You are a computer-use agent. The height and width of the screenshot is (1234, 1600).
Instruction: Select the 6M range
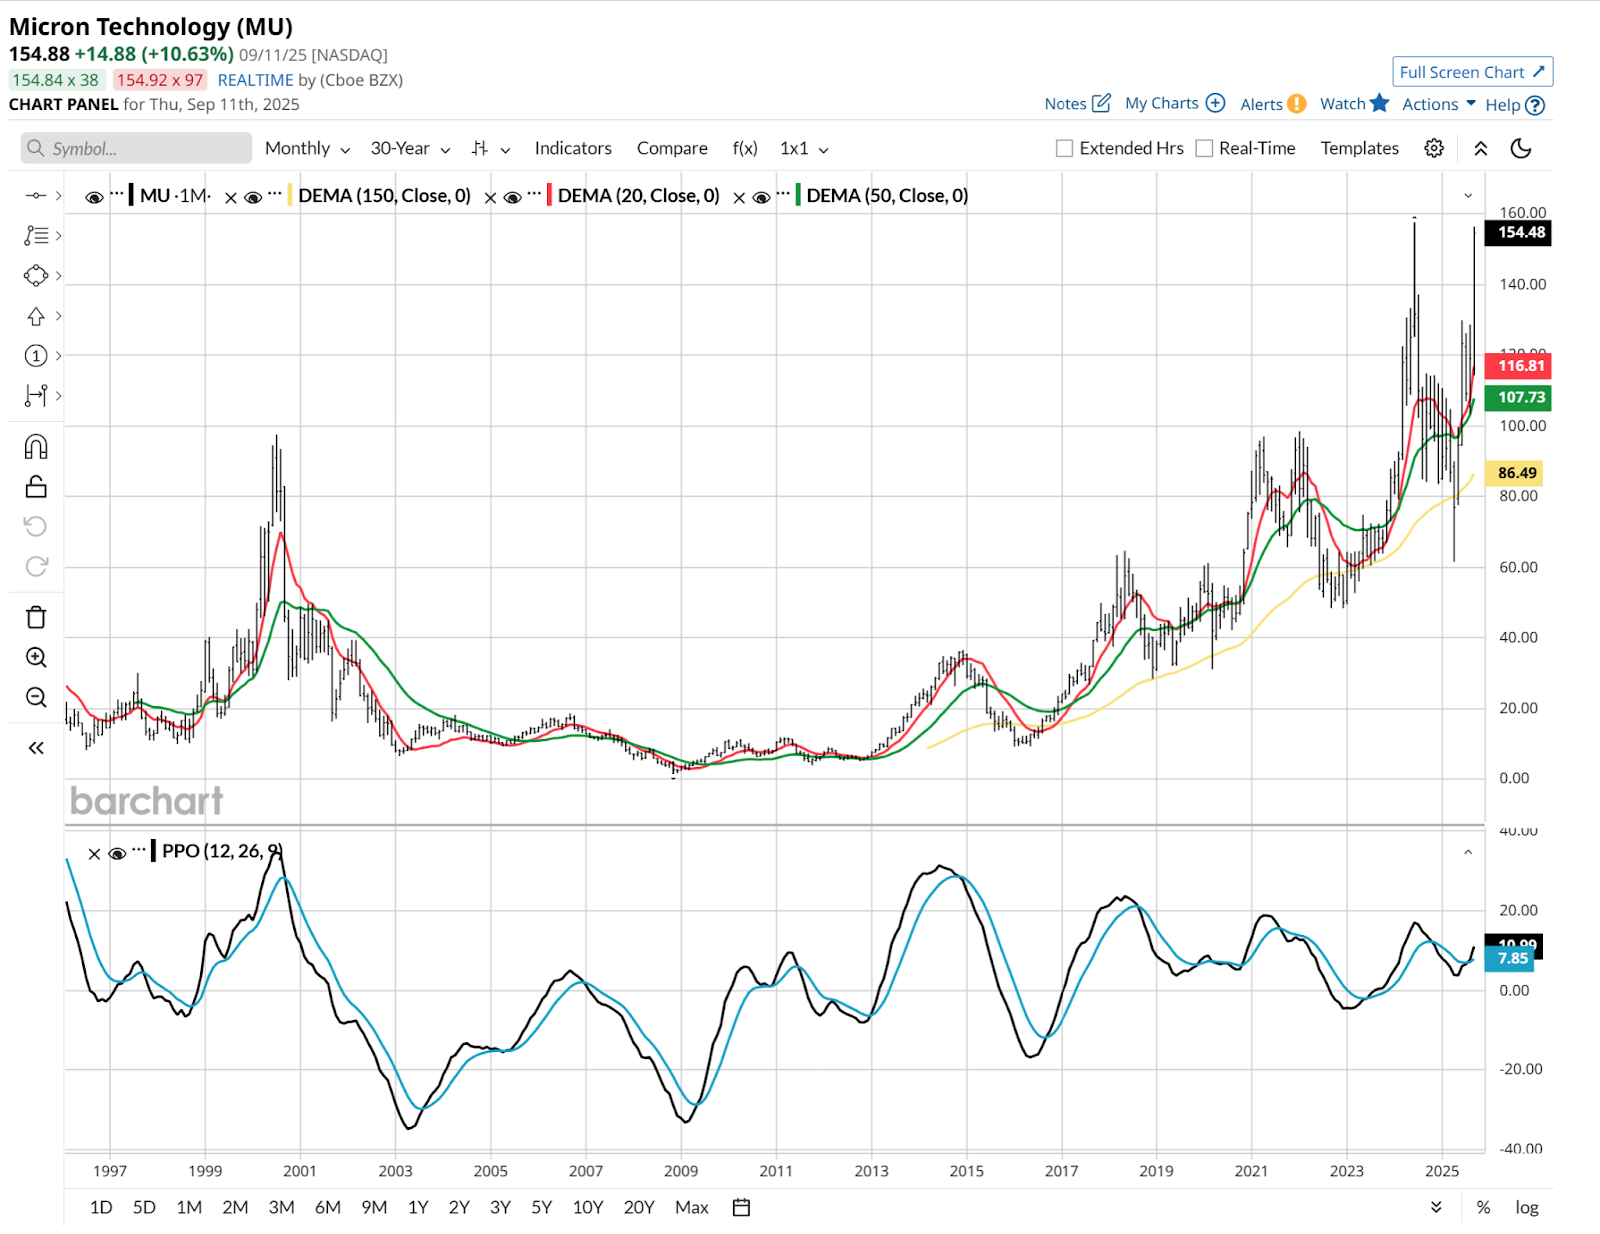(x=328, y=1207)
